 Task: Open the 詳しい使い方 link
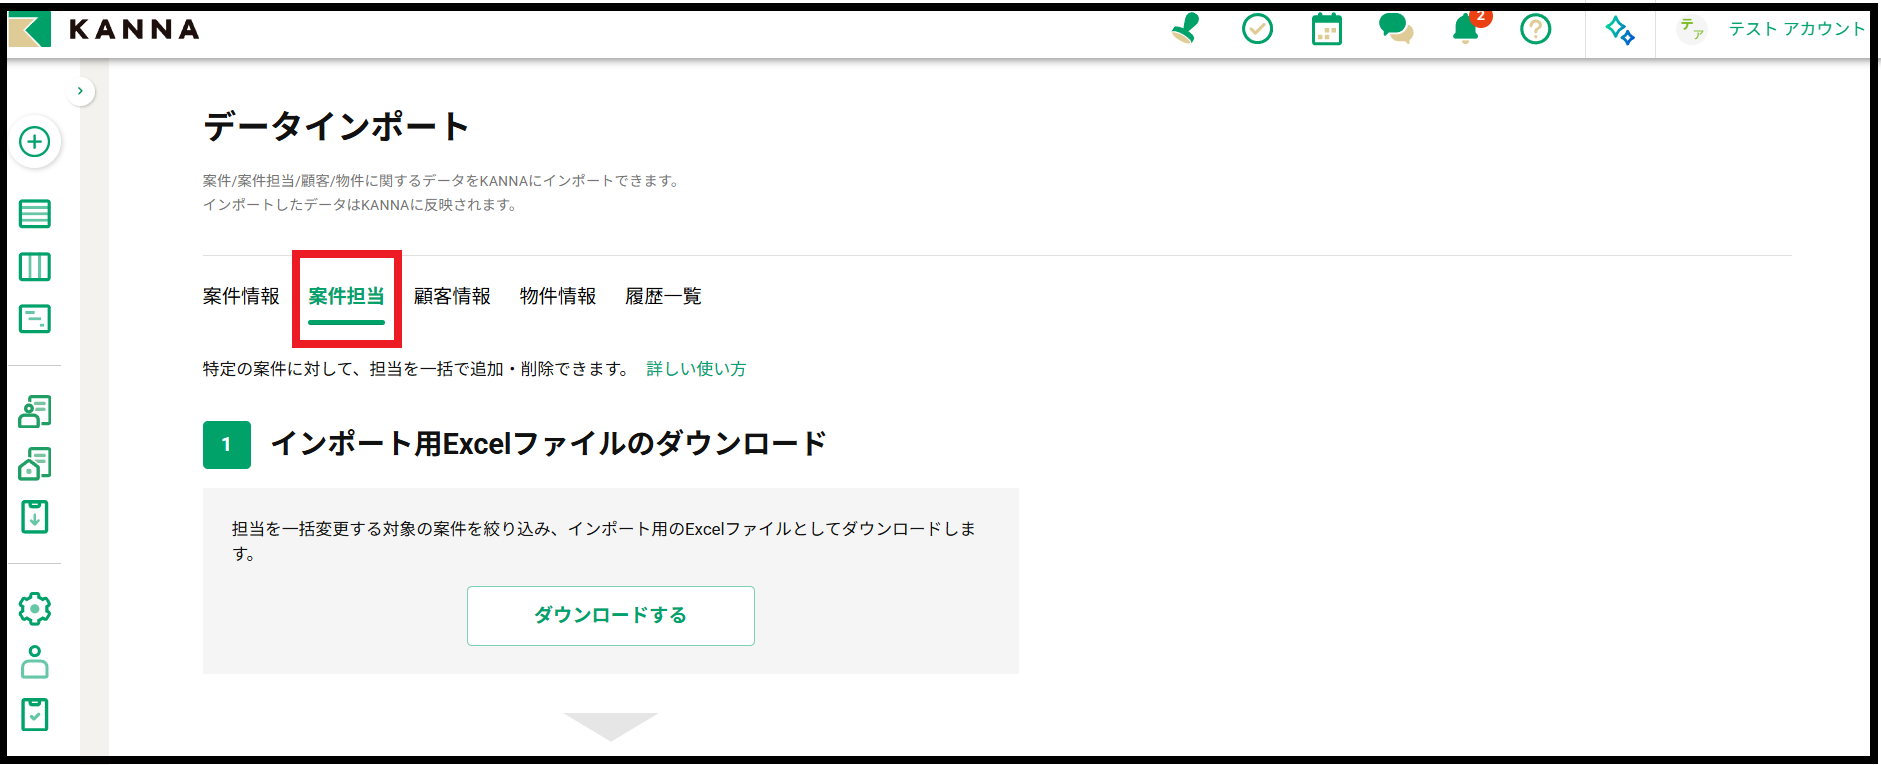[x=696, y=369]
